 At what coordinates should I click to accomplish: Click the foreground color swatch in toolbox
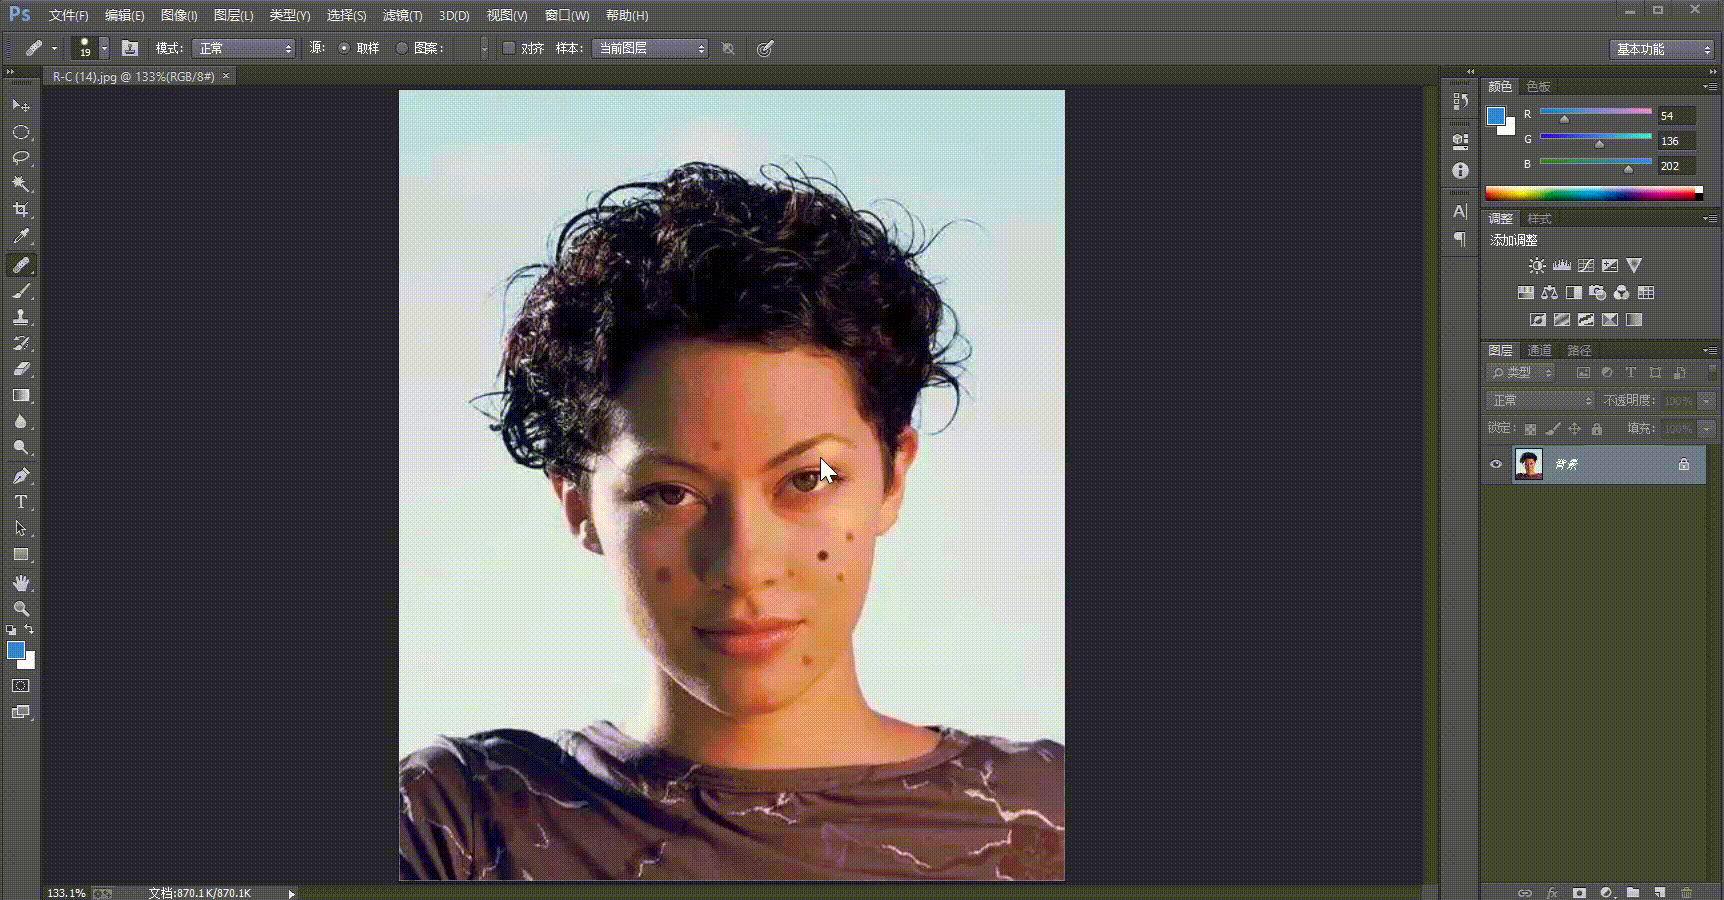pyautogui.click(x=15, y=651)
